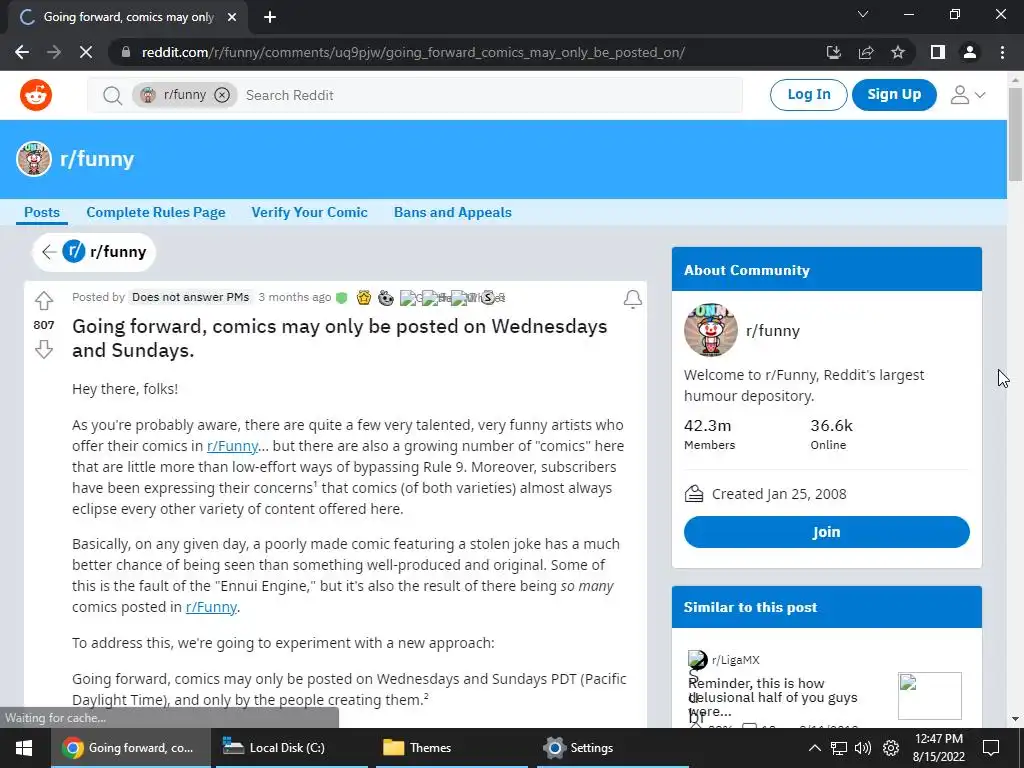This screenshot has width=1024, height=768.
Task: Click the network tray icon
Action: point(839,748)
